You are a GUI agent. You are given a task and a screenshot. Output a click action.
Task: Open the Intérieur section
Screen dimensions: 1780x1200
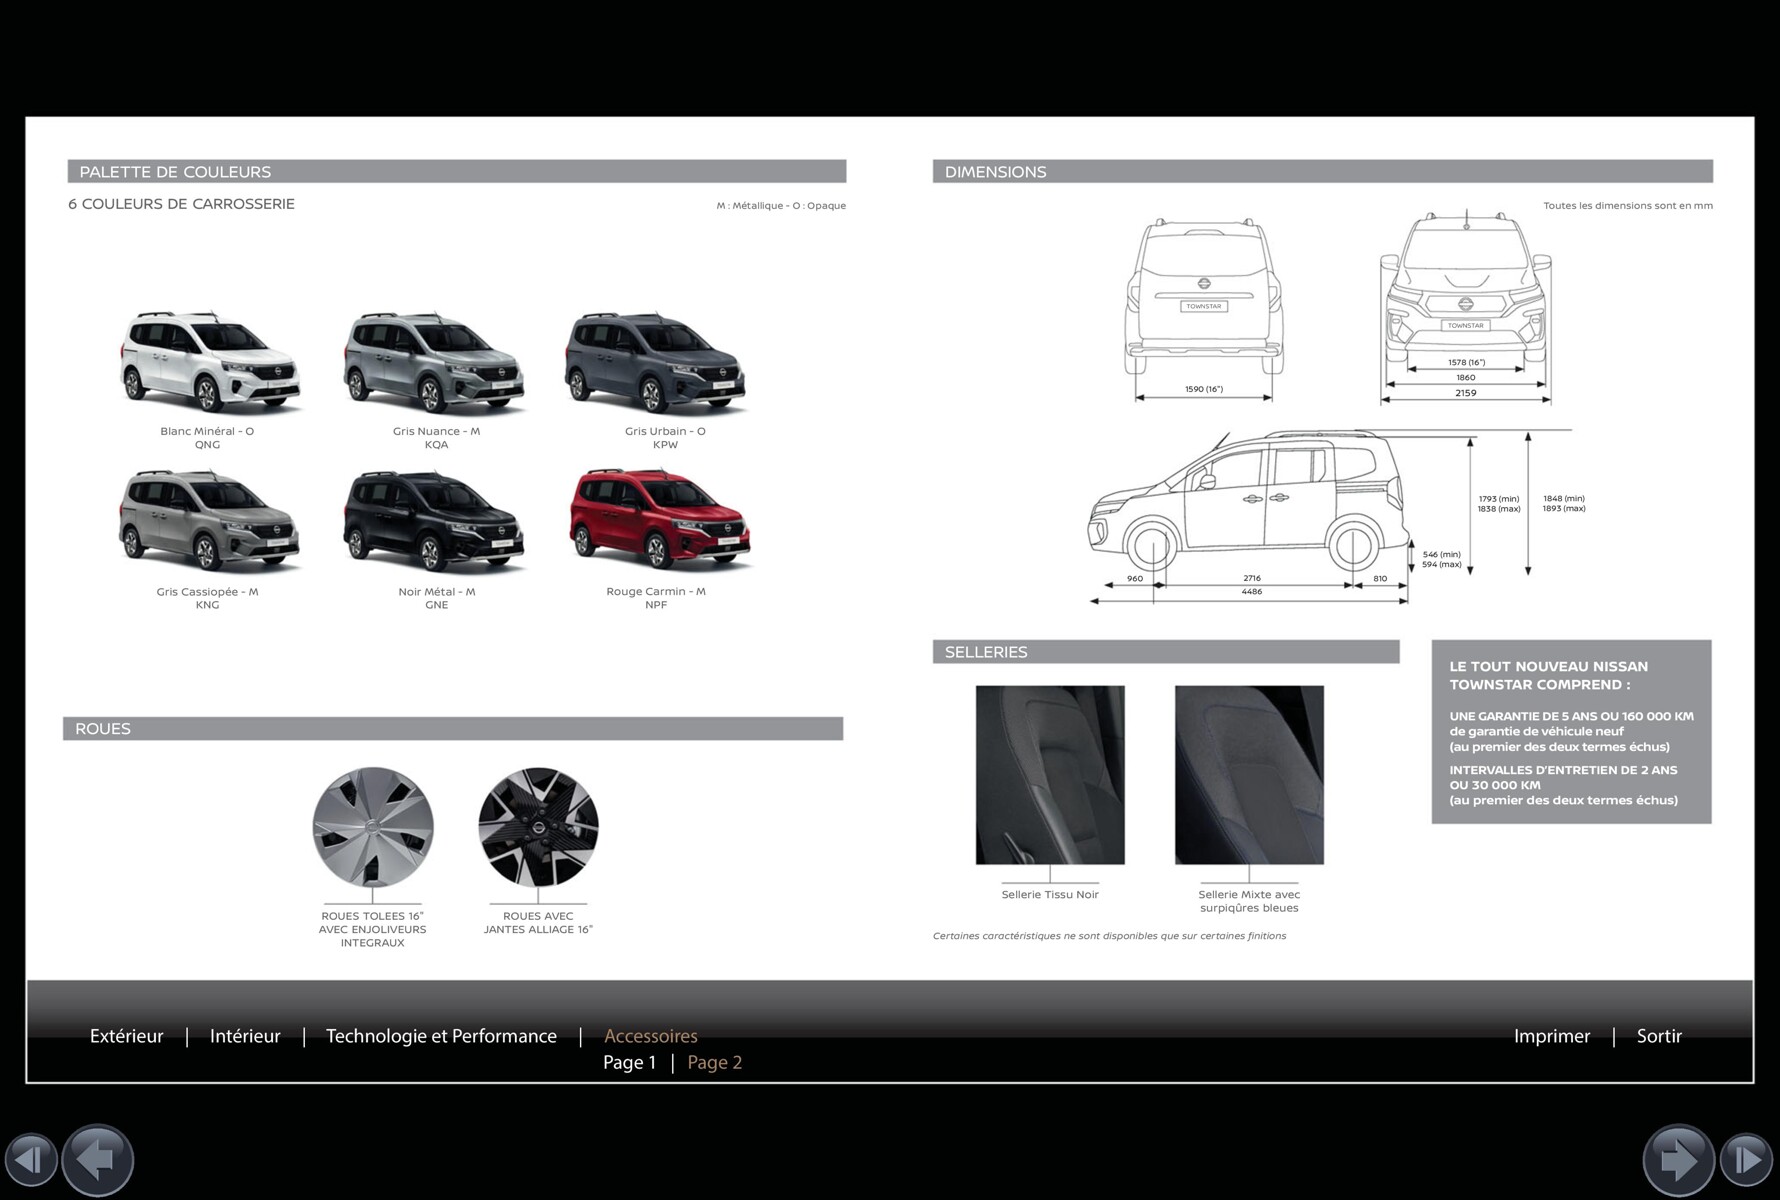coord(245,1036)
